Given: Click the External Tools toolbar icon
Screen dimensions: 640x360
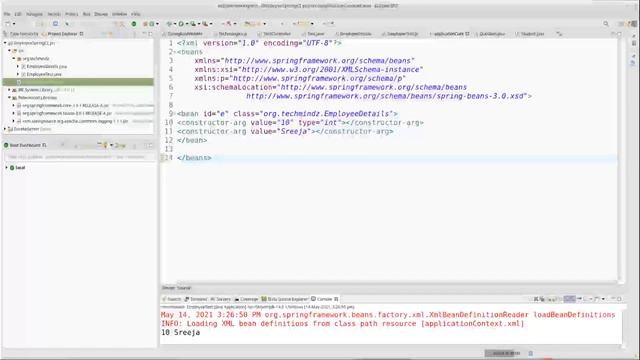Looking at the screenshot, I should coord(205,24).
